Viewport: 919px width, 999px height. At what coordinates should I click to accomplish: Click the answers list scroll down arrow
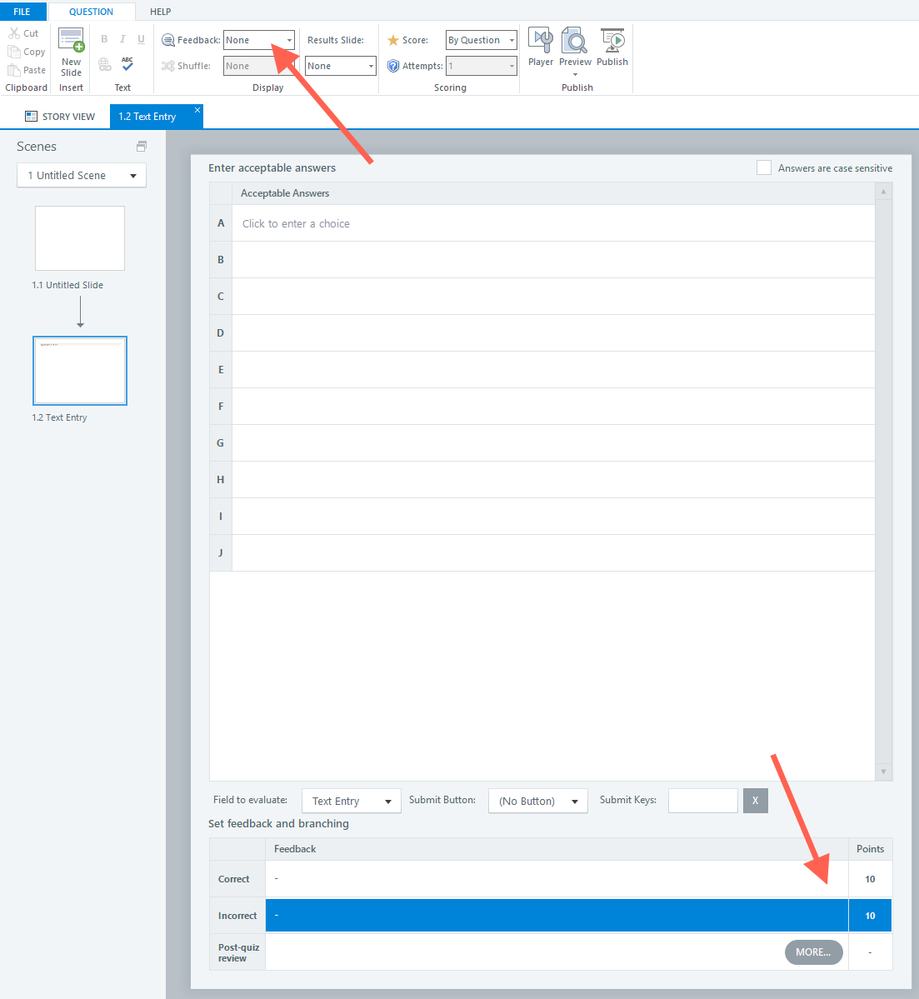(x=883, y=772)
